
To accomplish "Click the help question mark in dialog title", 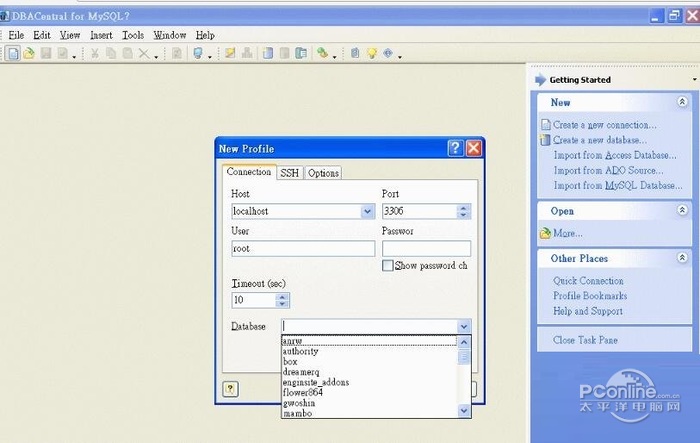I will point(455,148).
